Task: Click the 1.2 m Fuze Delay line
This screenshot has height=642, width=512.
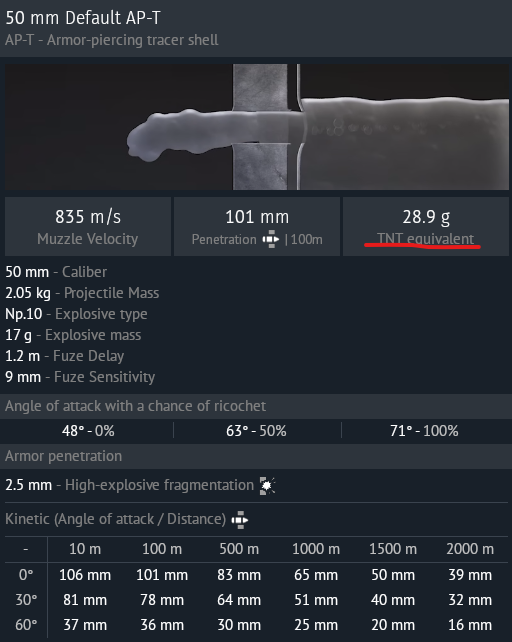Action: point(64,356)
